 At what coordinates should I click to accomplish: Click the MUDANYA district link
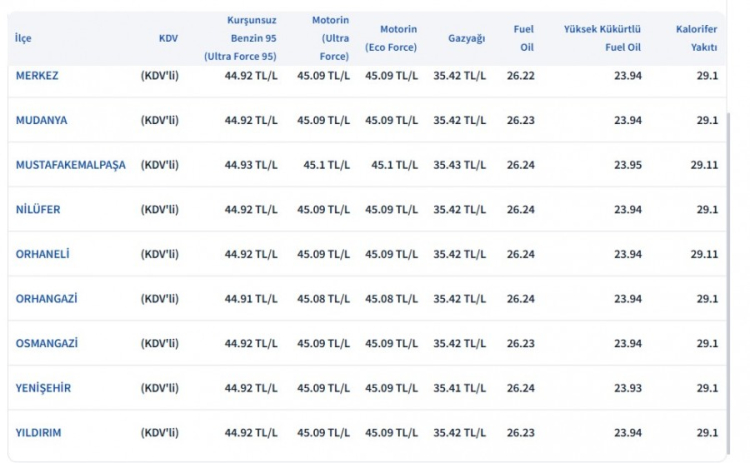[x=42, y=120]
